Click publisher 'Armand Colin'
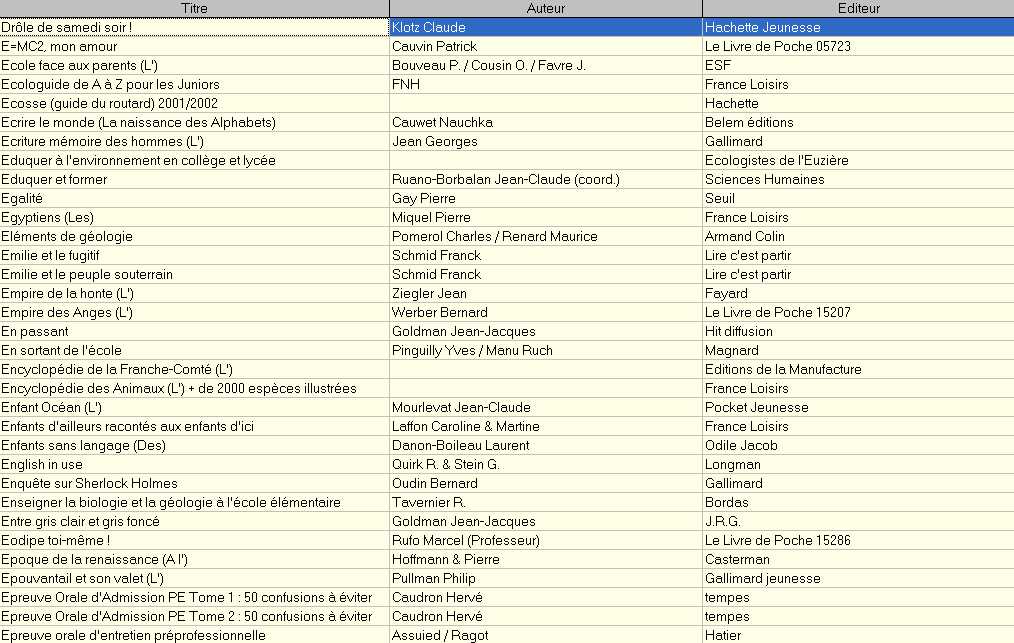This screenshot has width=1014, height=643. coord(744,236)
